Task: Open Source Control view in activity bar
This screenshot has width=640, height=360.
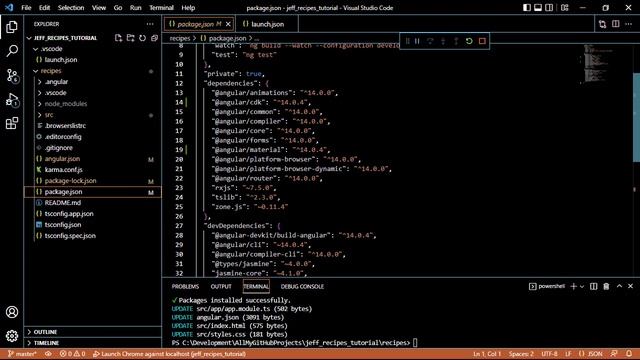Action: pyautogui.click(x=12, y=76)
